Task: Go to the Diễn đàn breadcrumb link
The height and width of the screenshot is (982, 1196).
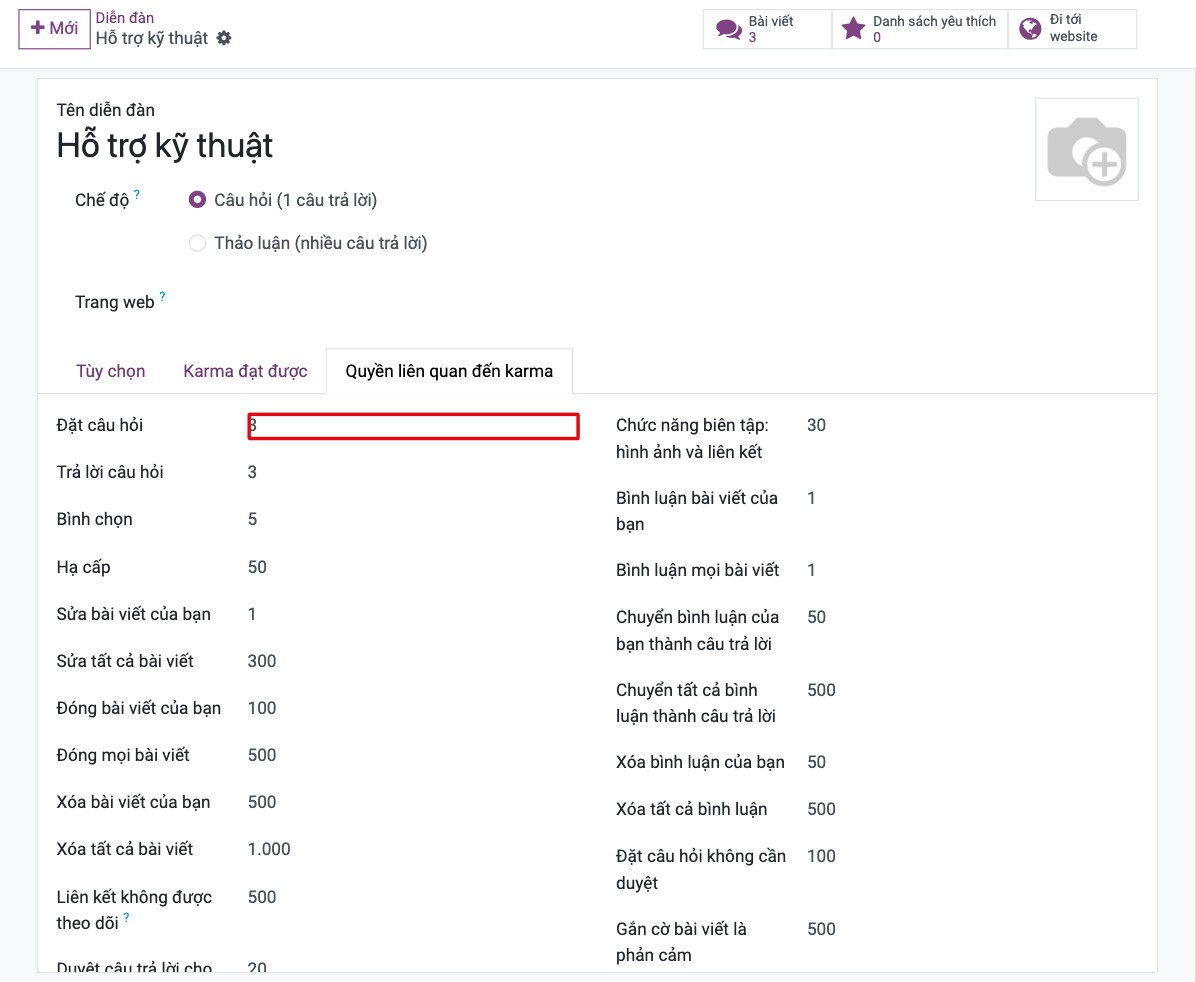Action: point(124,18)
